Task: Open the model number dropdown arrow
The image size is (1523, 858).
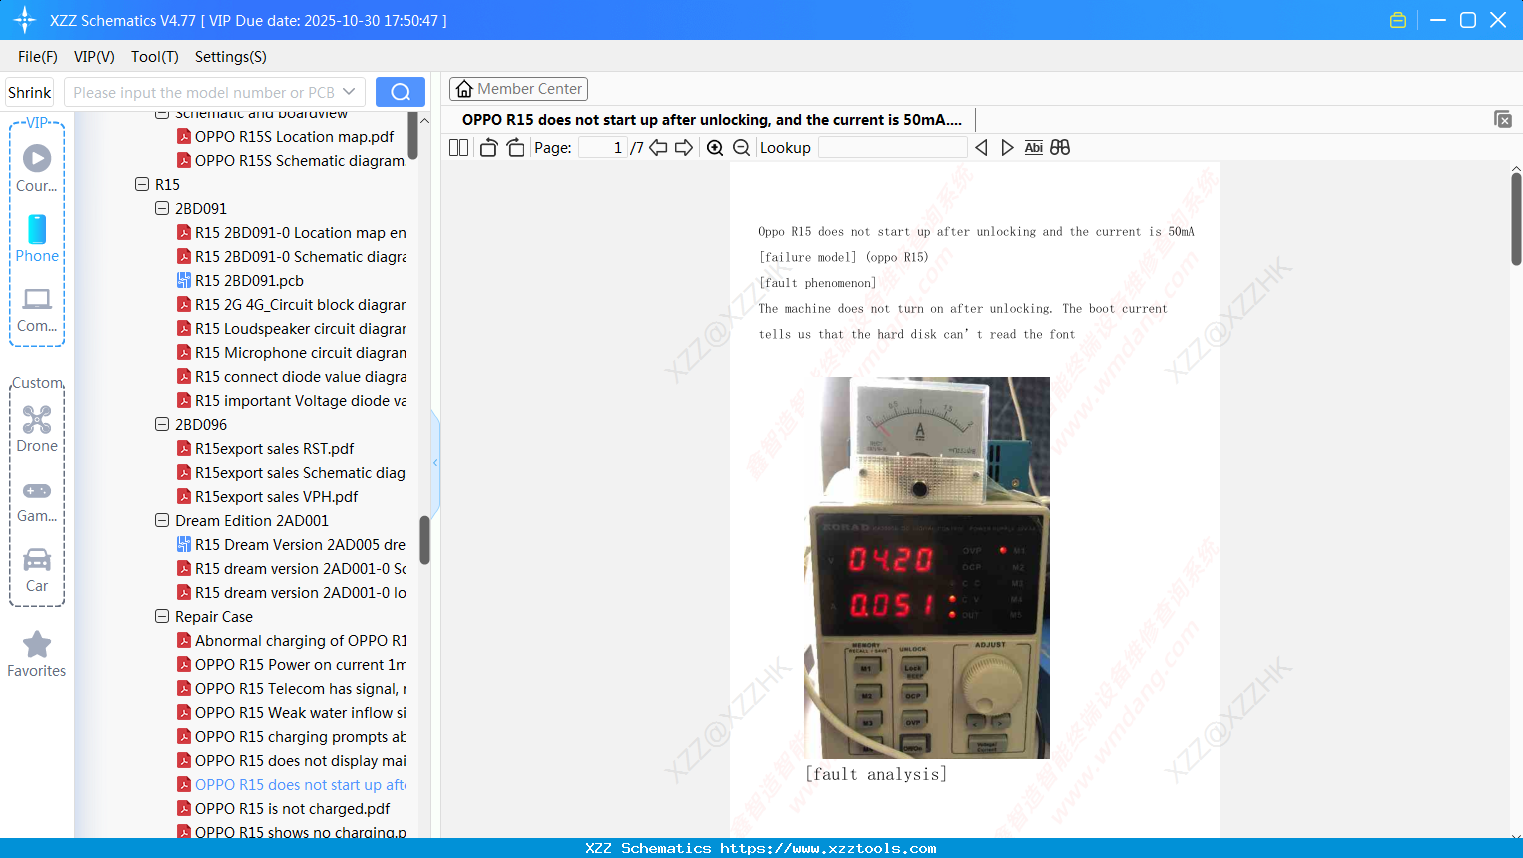Action: point(349,92)
